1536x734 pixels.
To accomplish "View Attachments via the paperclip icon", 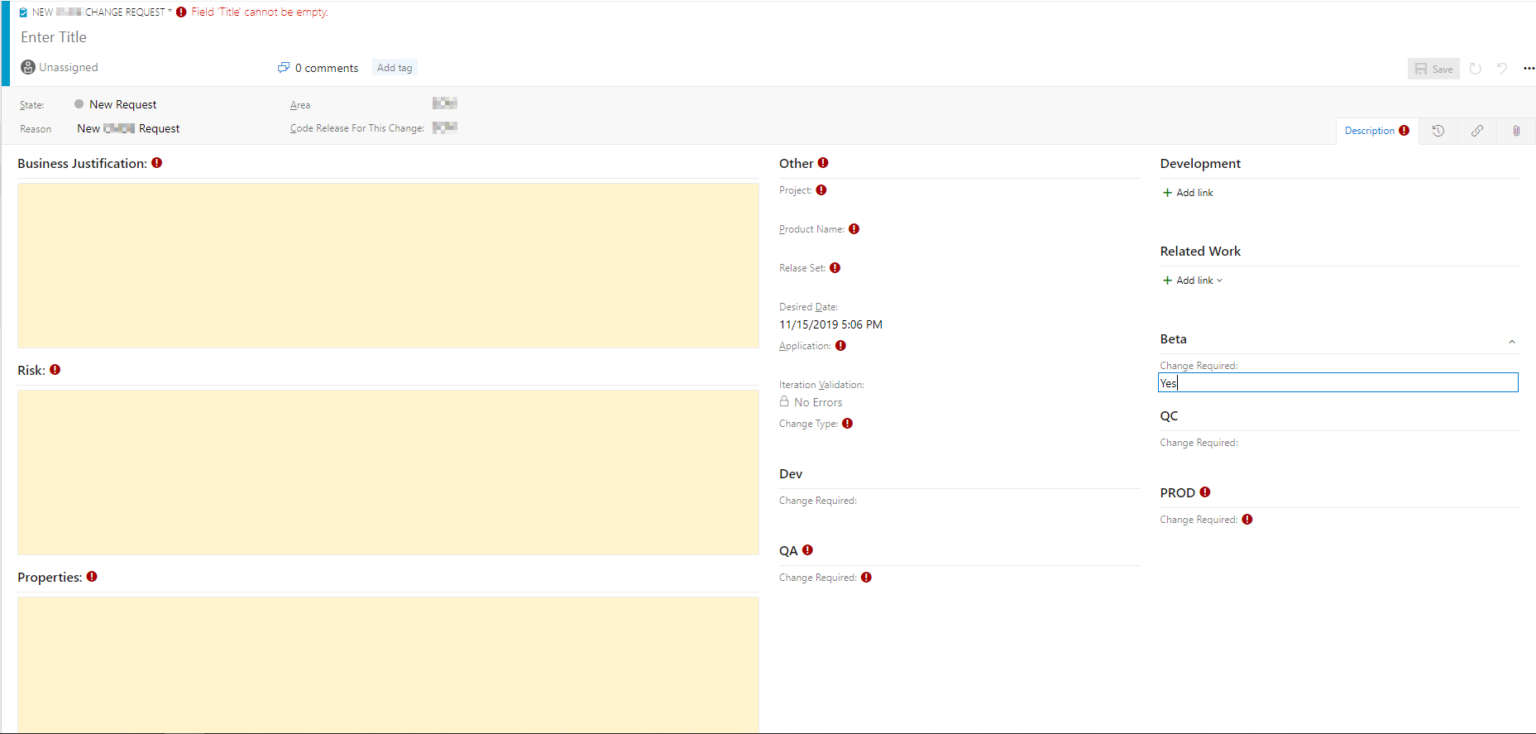I will click(1515, 130).
